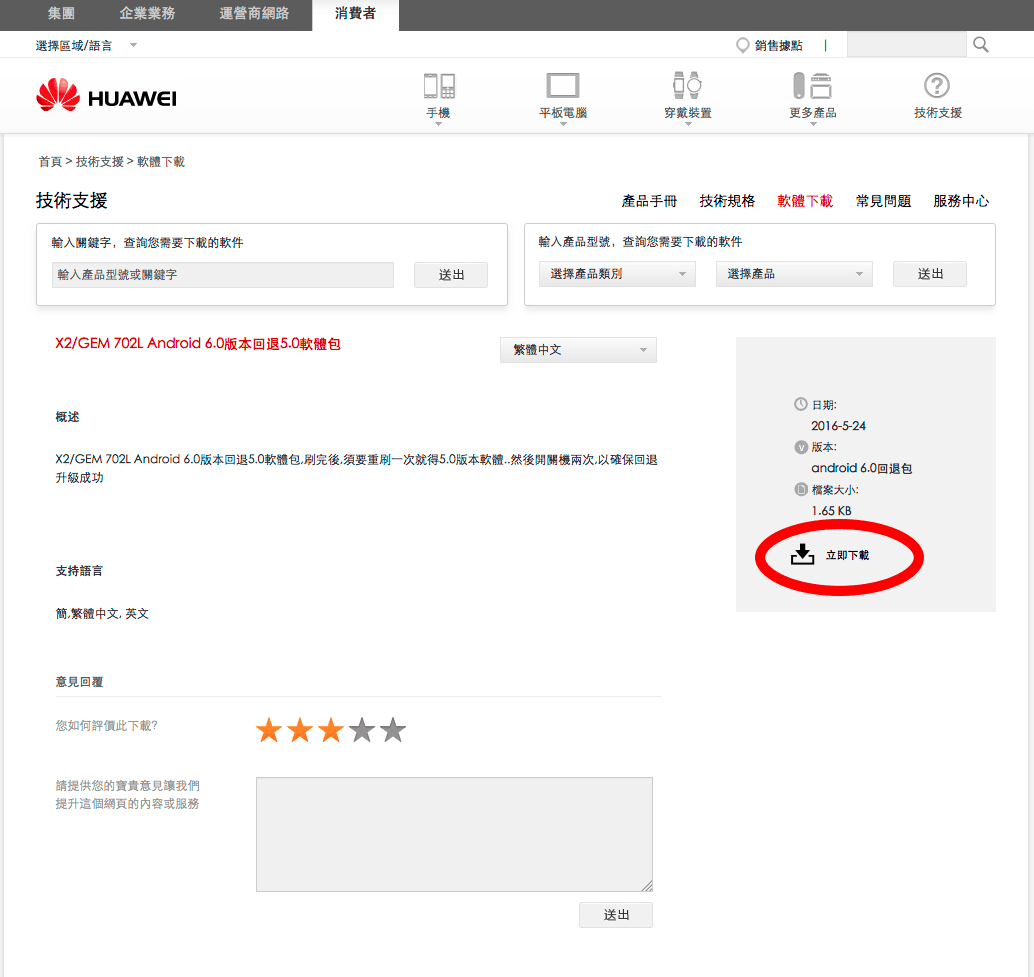
Task: Go to 首頁 in the breadcrumb
Action: point(50,162)
